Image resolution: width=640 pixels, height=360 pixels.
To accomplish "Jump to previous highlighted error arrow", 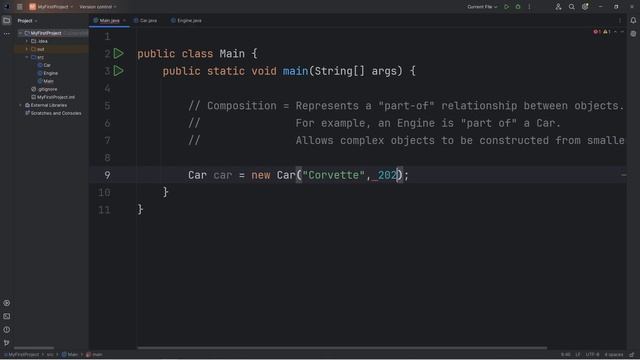I will click(616, 32).
